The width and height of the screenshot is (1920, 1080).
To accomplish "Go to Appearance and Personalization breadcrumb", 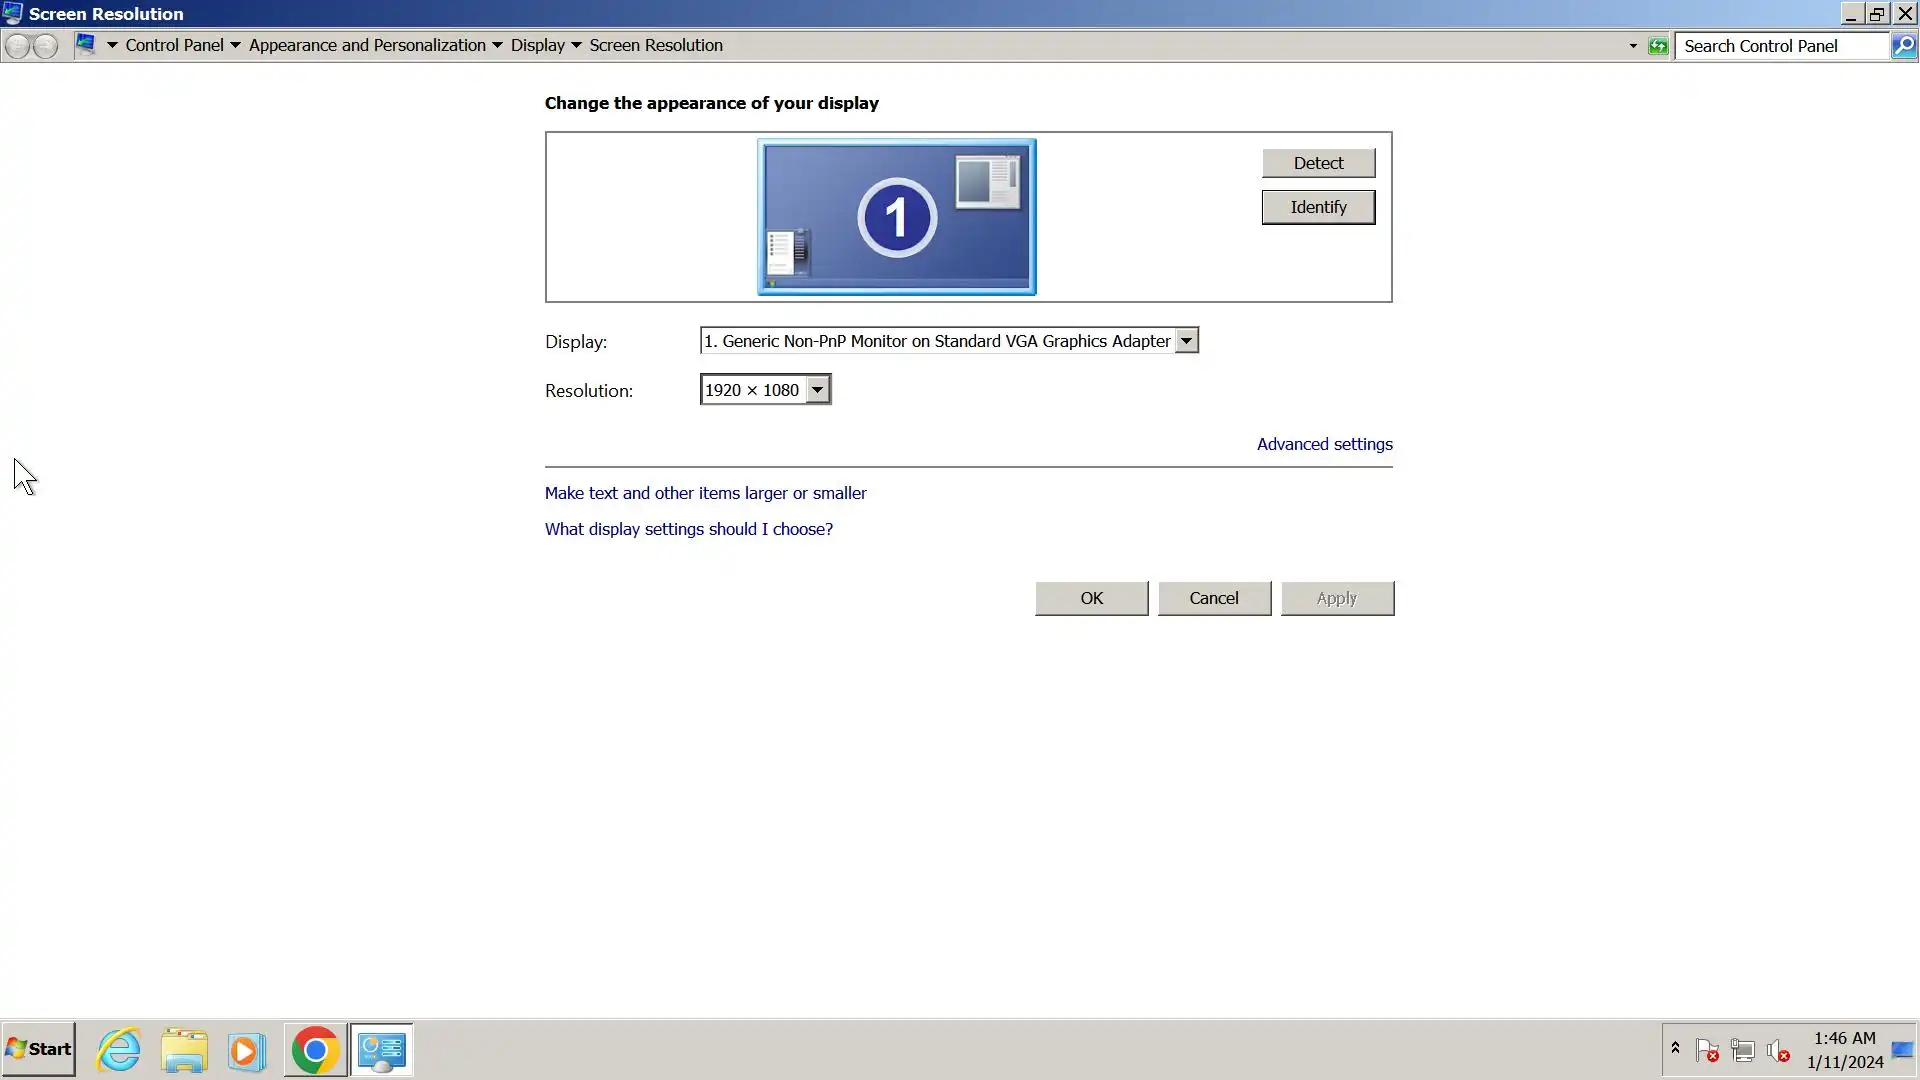I will point(367,46).
